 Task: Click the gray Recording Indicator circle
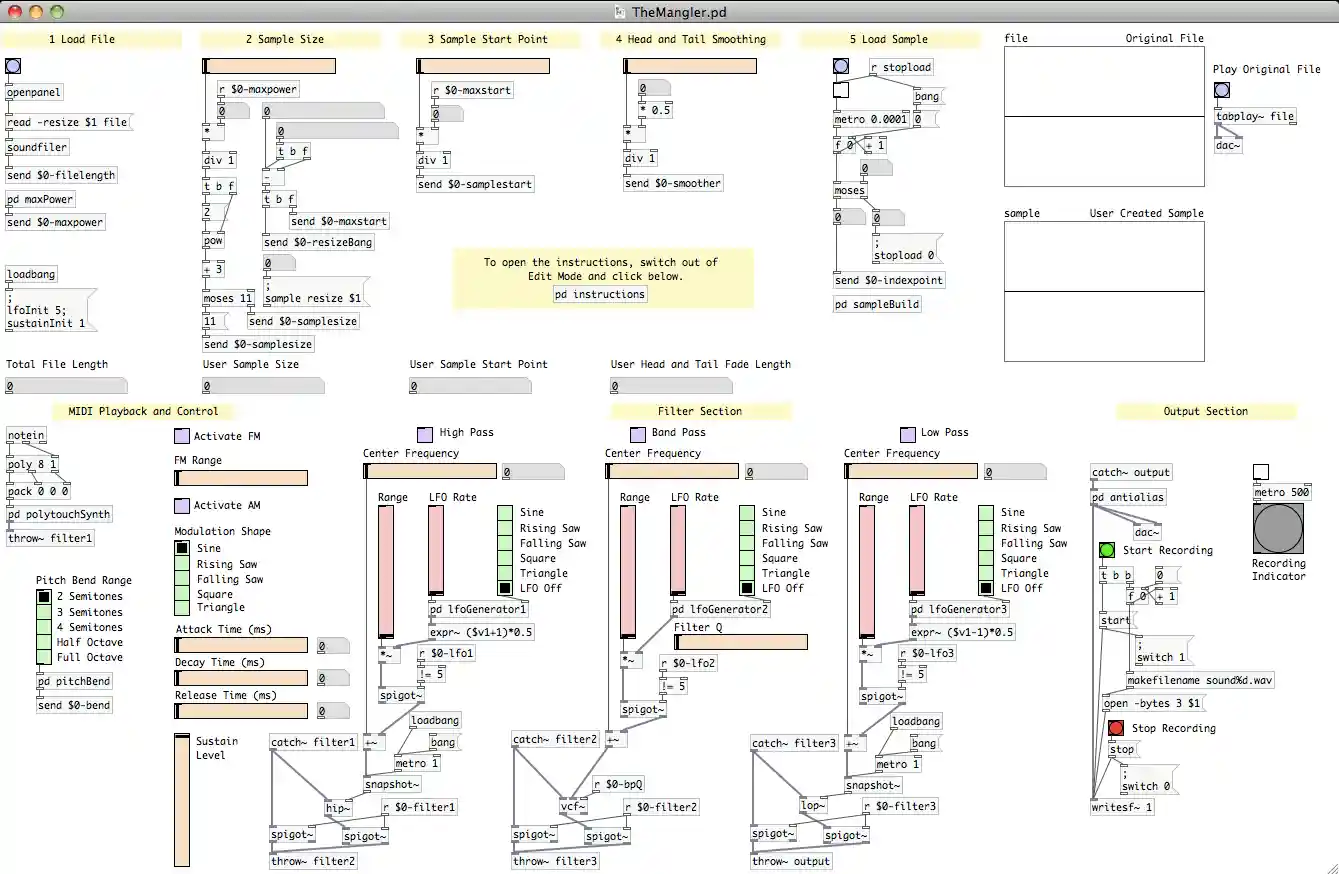tap(1278, 527)
